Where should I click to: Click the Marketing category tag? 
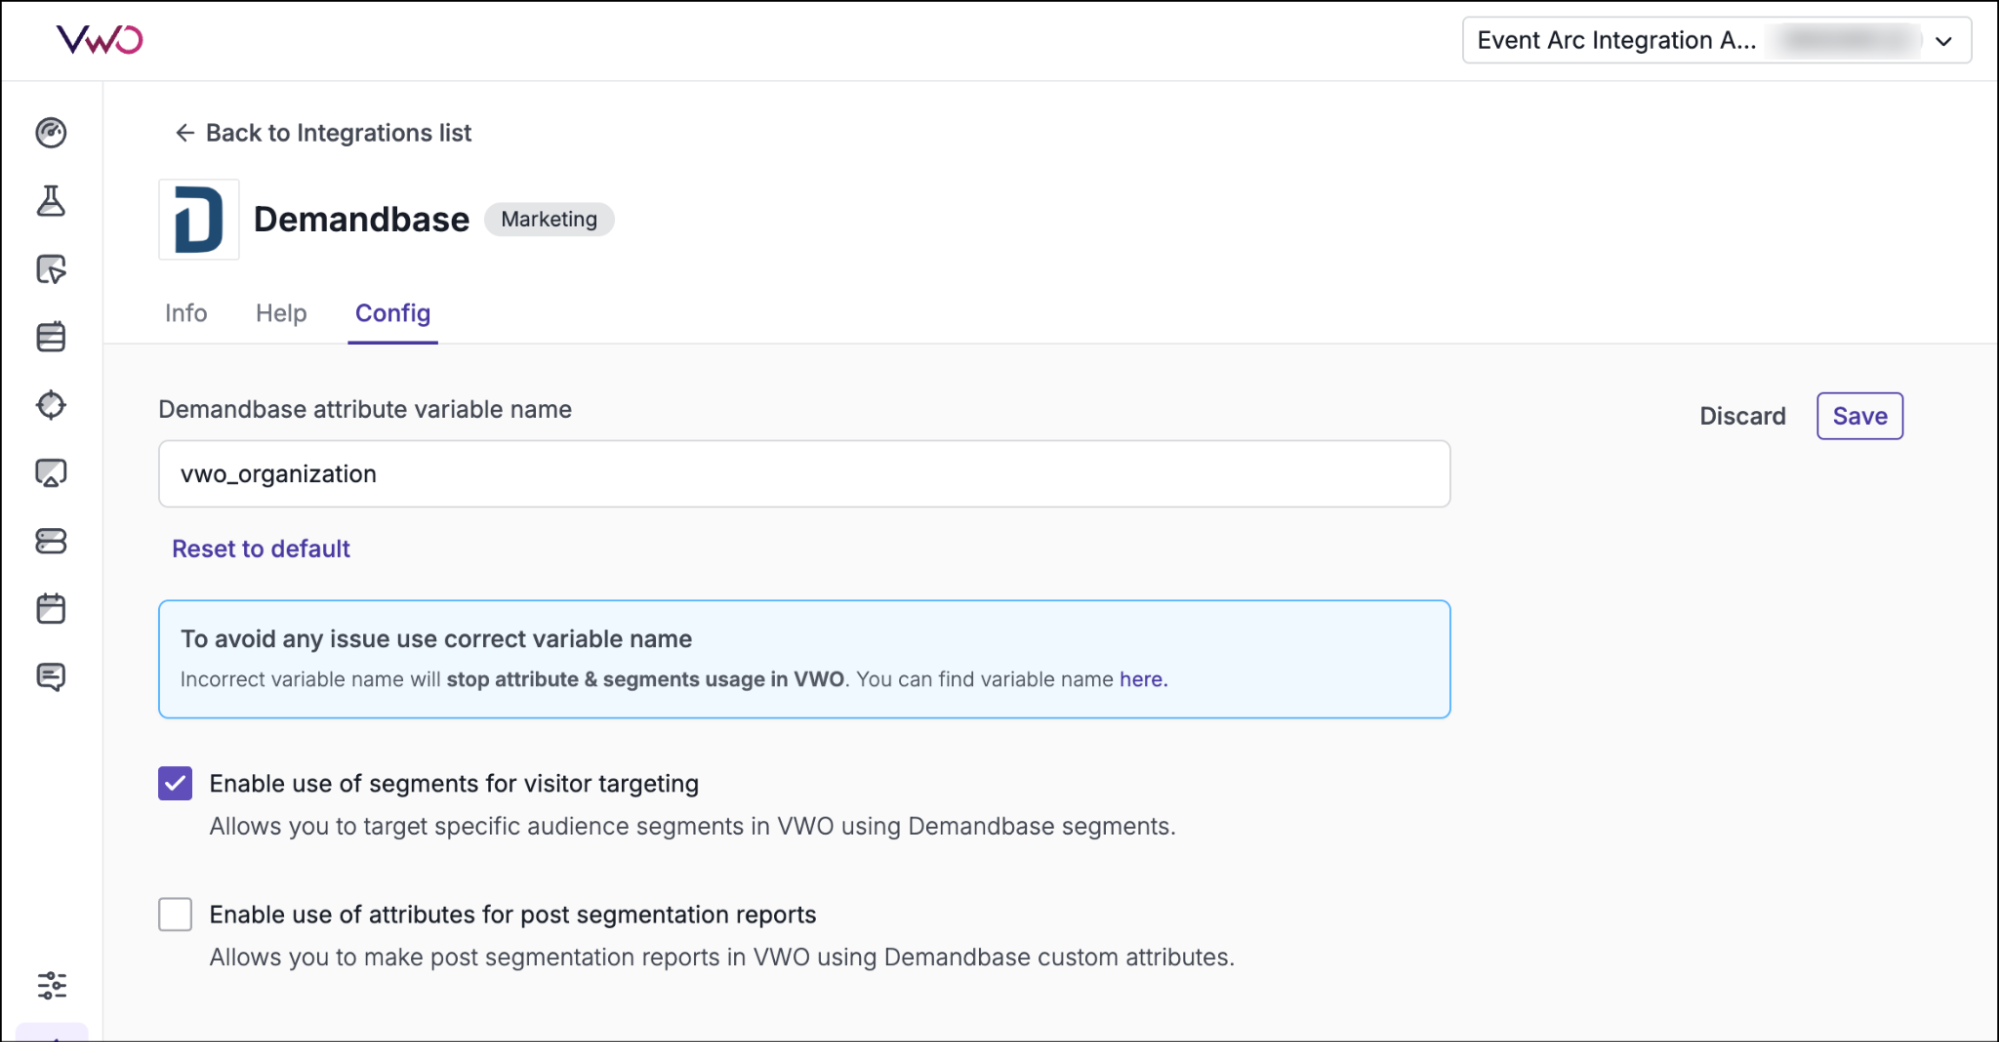(x=549, y=219)
